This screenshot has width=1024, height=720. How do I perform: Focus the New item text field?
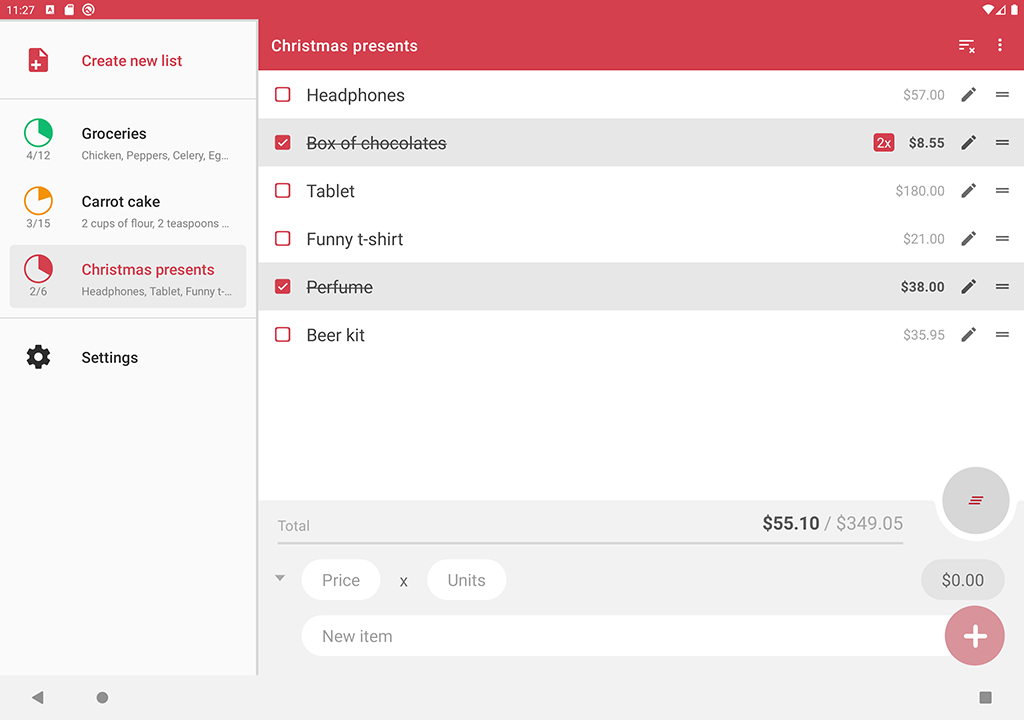[x=620, y=636]
